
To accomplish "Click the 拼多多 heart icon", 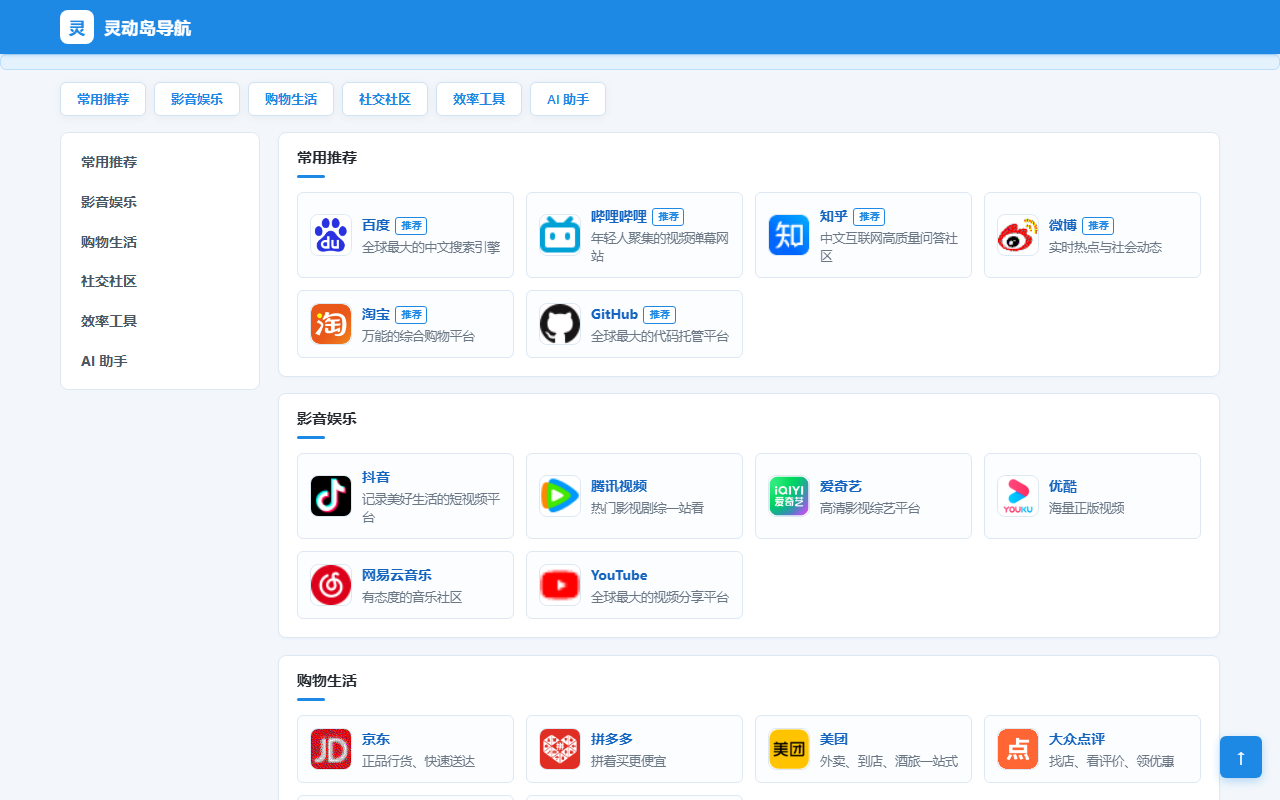I will point(560,749).
